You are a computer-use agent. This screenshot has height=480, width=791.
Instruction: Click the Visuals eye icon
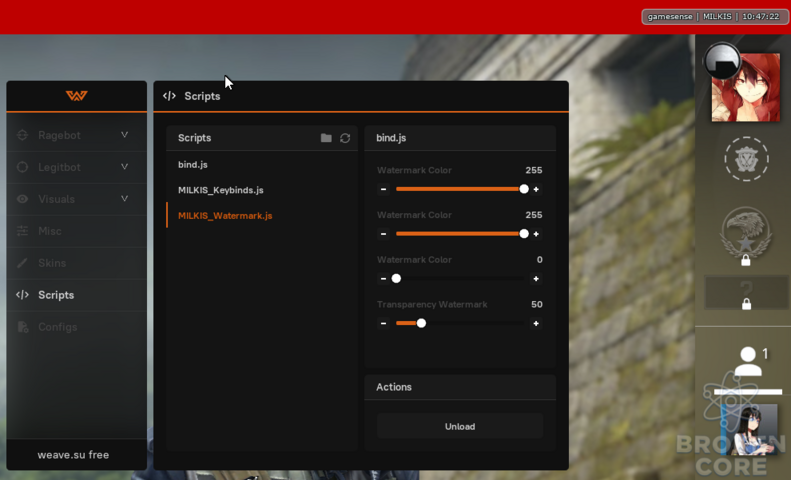click(22, 199)
